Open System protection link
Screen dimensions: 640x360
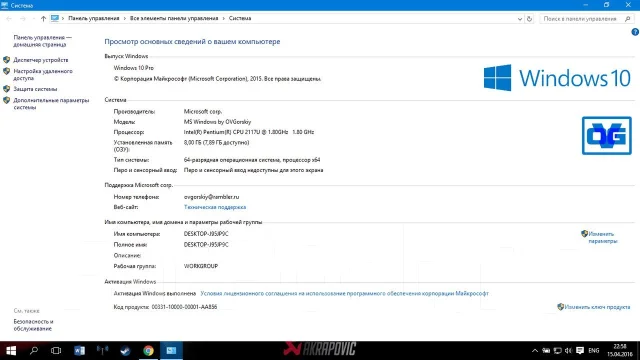point(35,89)
